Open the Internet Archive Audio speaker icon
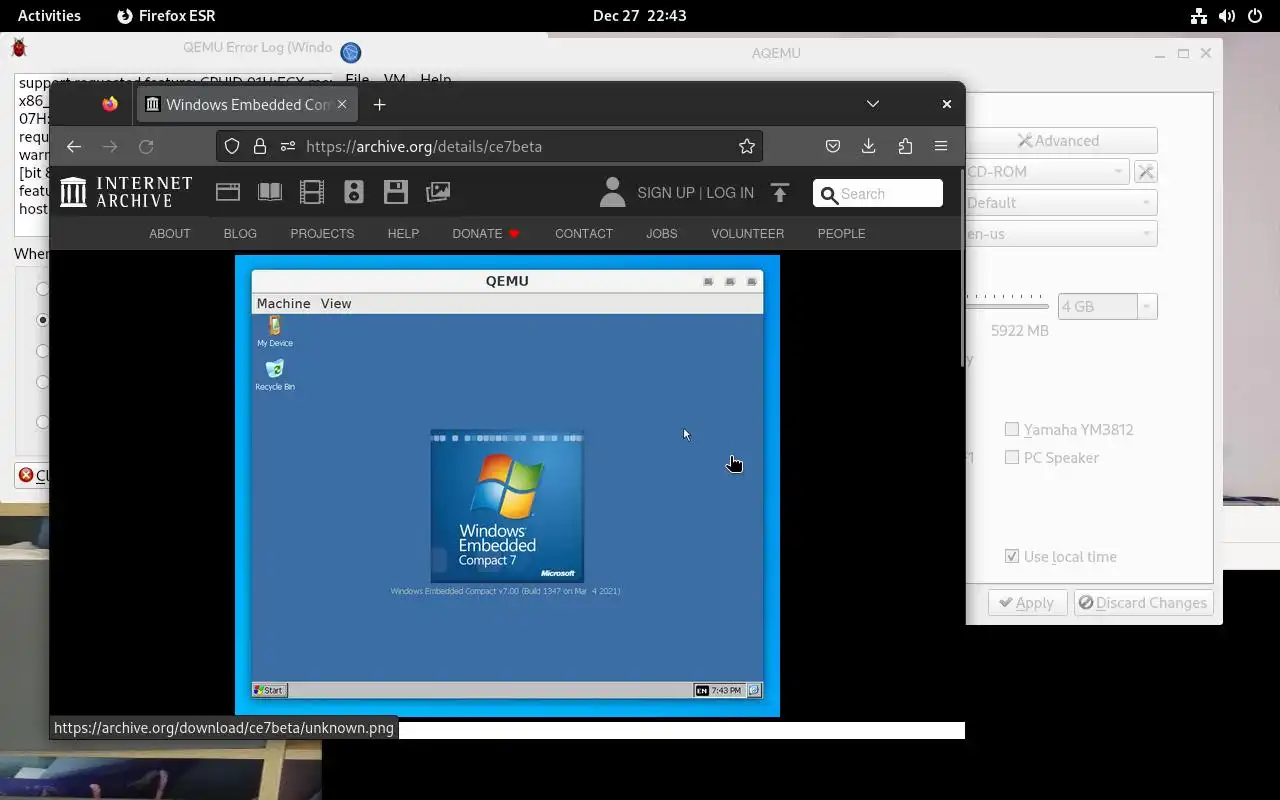Viewport: 1280px width, 800px height. 354,192
